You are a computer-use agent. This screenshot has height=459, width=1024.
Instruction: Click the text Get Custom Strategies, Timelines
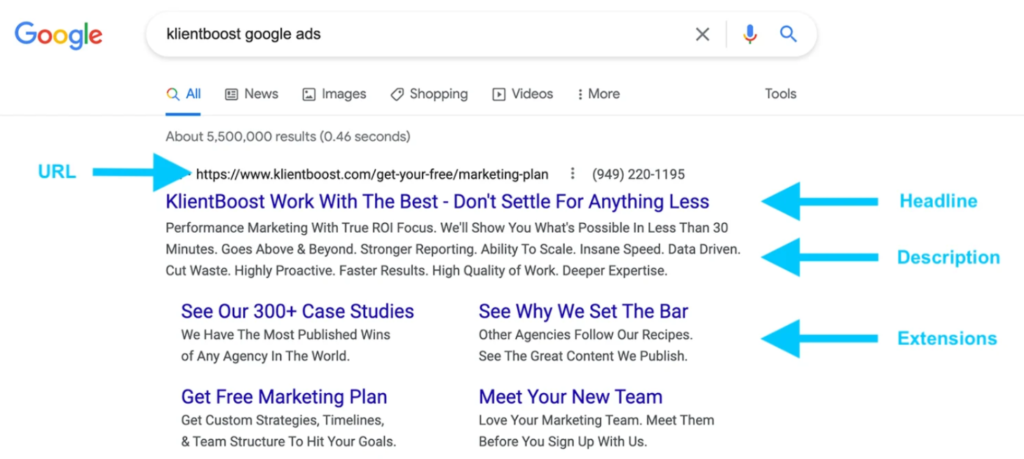click(282, 420)
